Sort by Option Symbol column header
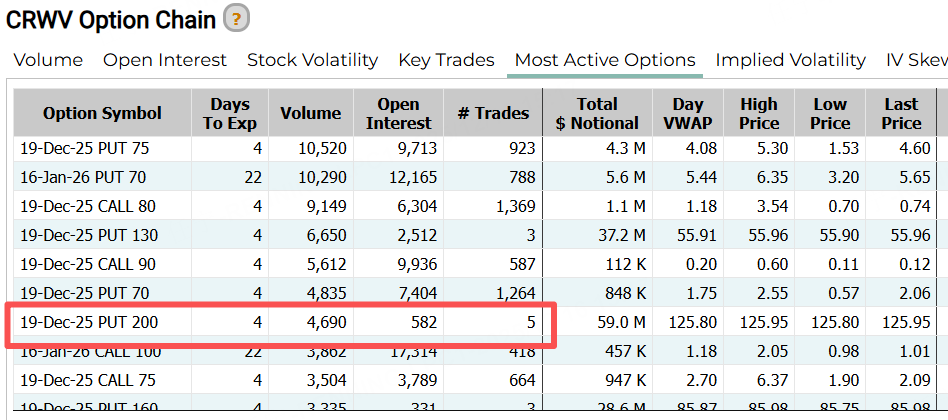Screen dimensions: 948x420 [x=102, y=113]
